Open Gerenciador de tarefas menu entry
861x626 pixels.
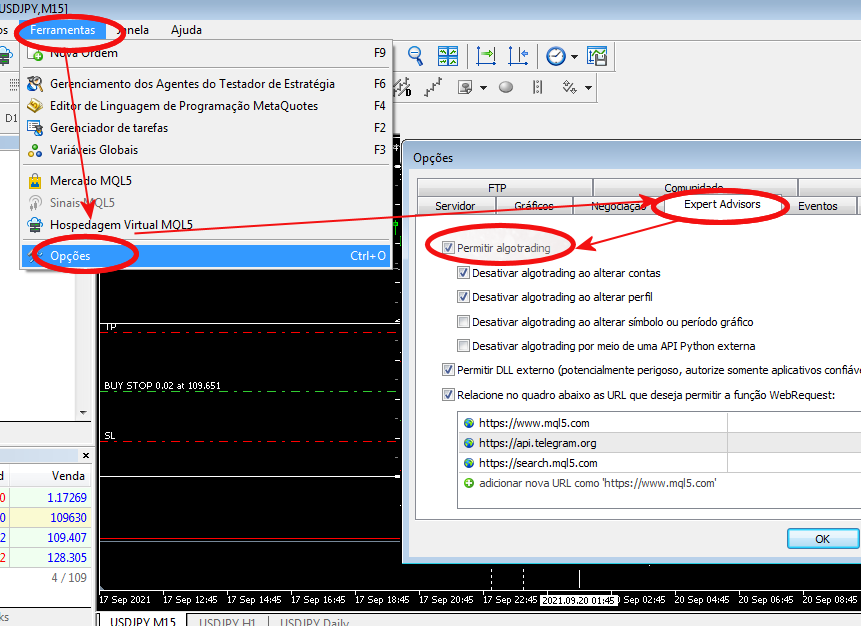(x=206, y=127)
